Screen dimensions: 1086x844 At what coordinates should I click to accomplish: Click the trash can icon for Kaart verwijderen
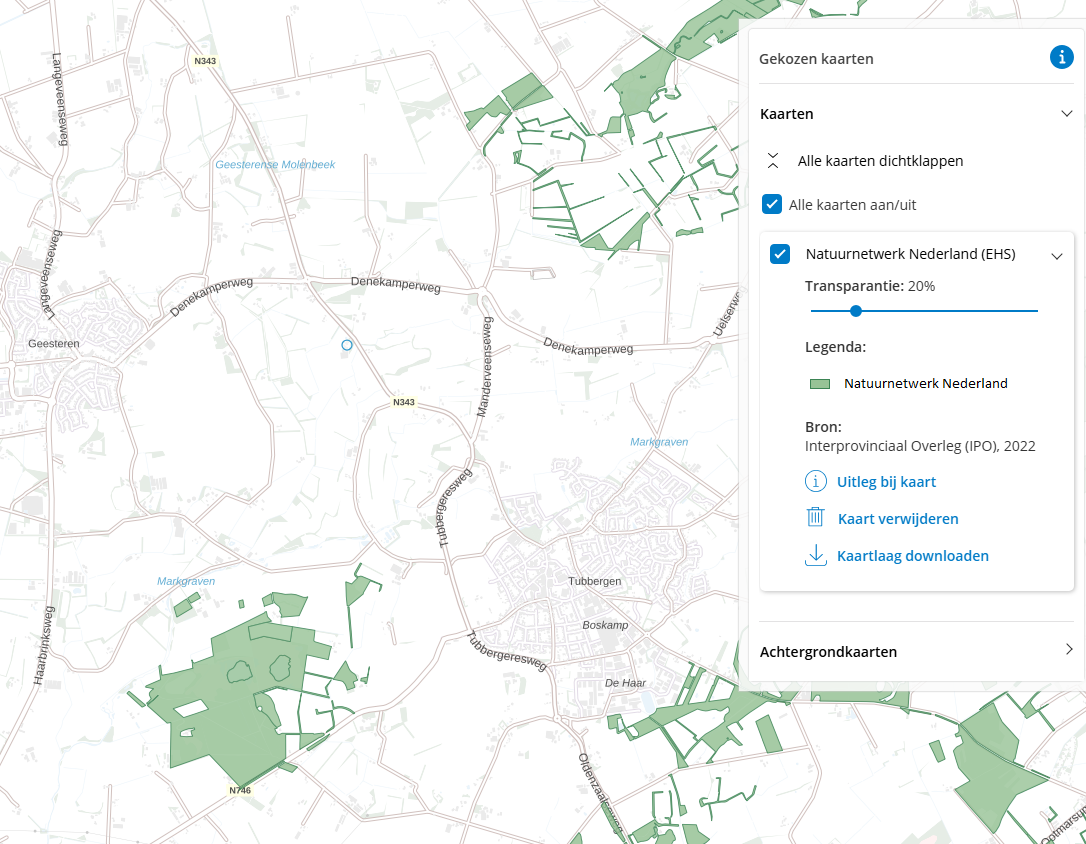(815, 517)
